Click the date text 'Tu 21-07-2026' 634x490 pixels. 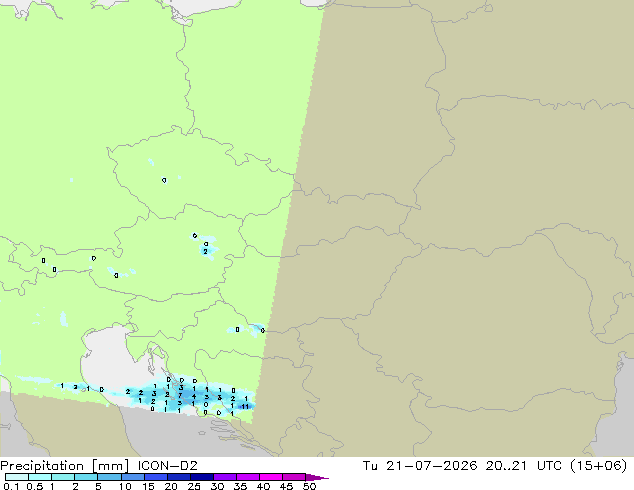420,466
